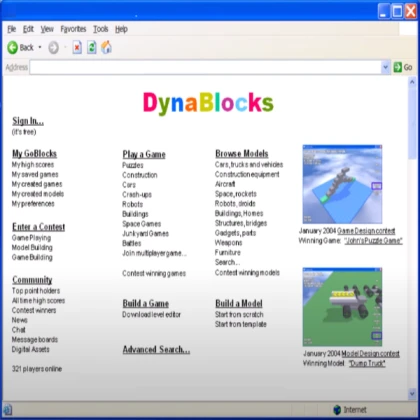Open the Game Design contest link

pyautogui.click(x=366, y=231)
